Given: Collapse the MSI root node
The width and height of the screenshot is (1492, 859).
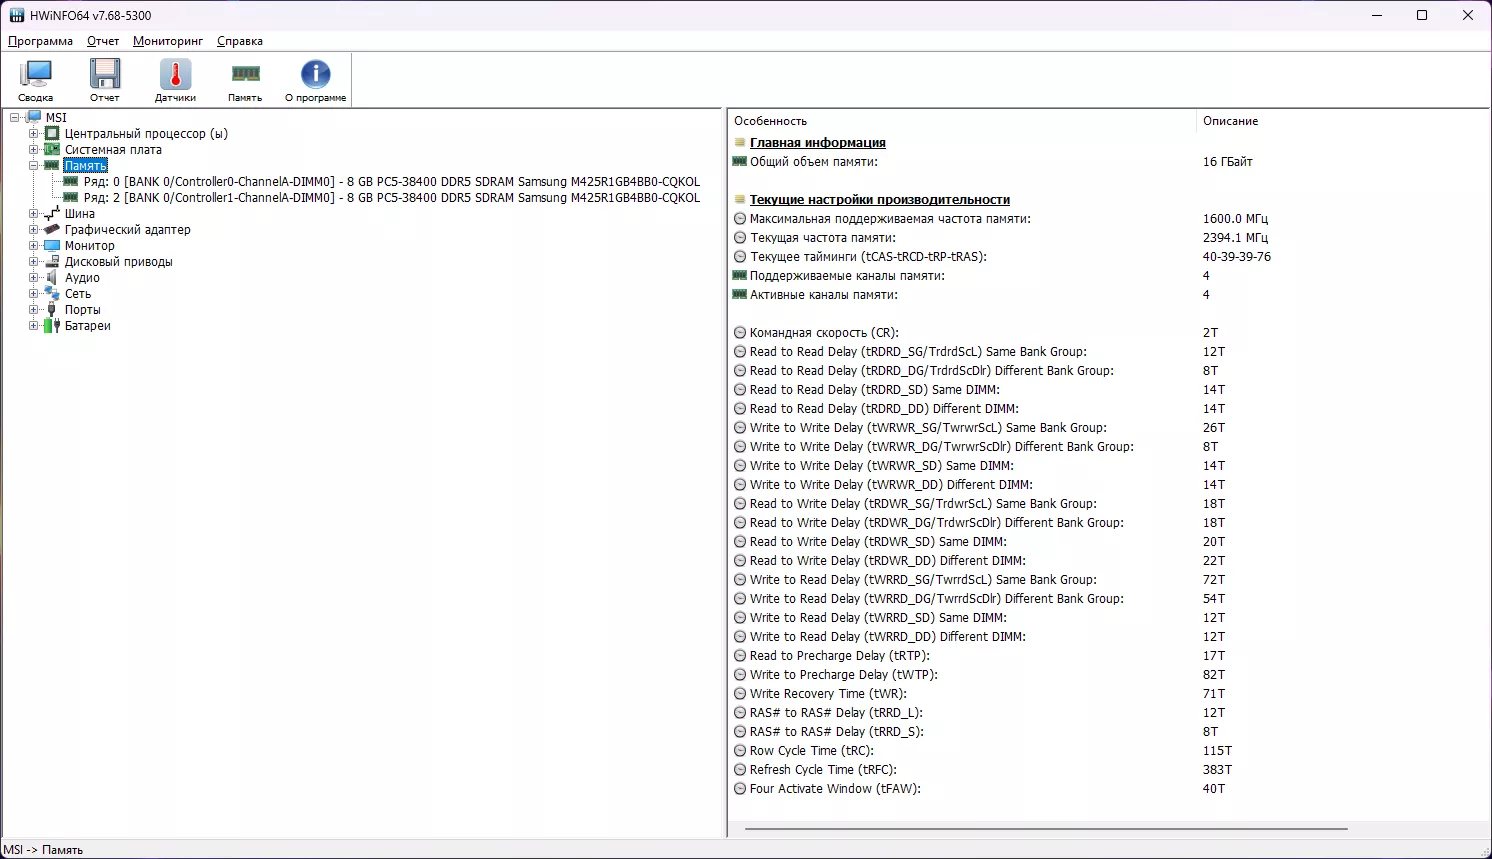Looking at the screenshot, I should [x=15, y=118].
